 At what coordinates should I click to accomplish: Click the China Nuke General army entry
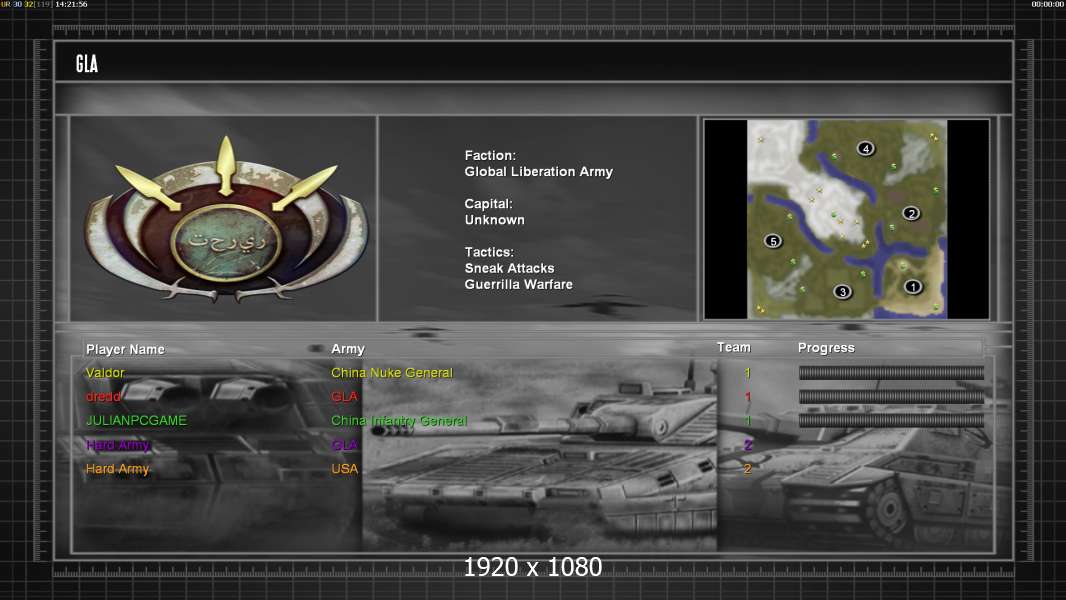point(392,372)
